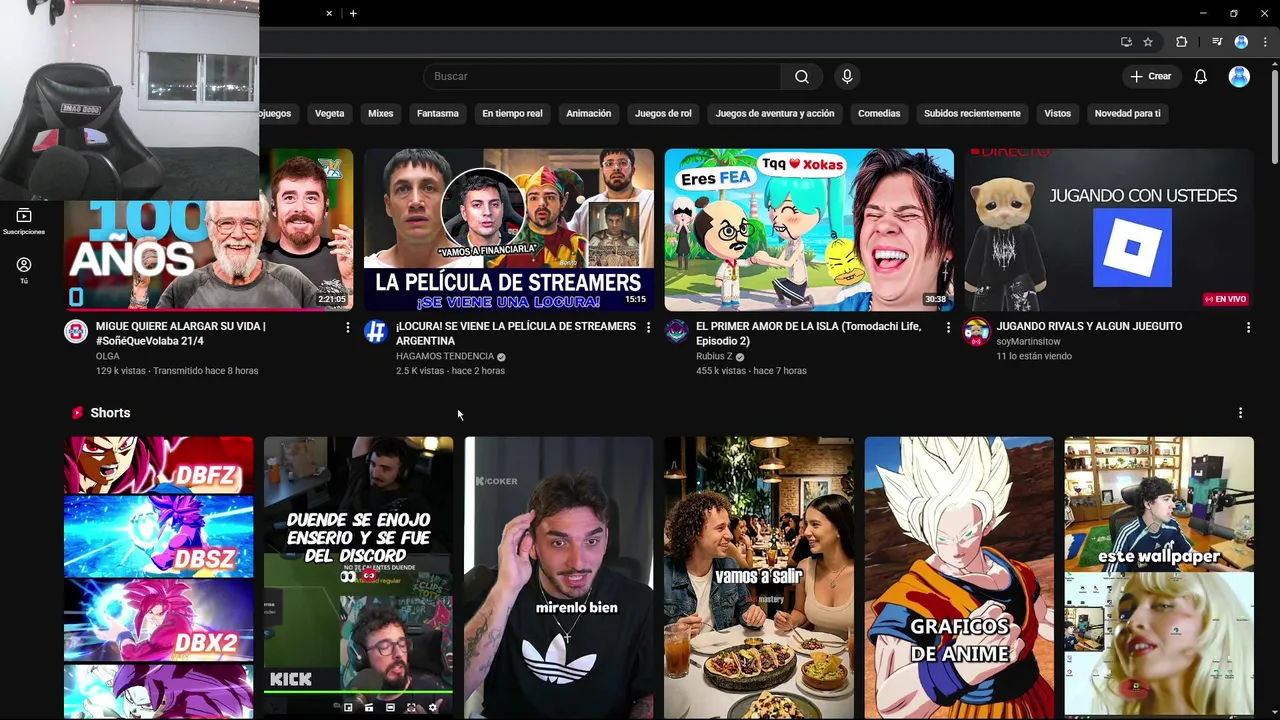
Task: Open the media control icon in toolbar
Action: pos(1217,42)
